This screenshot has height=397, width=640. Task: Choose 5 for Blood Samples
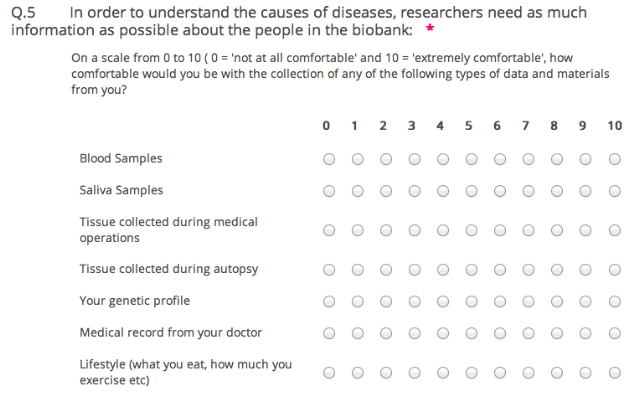tap(471, 159)
